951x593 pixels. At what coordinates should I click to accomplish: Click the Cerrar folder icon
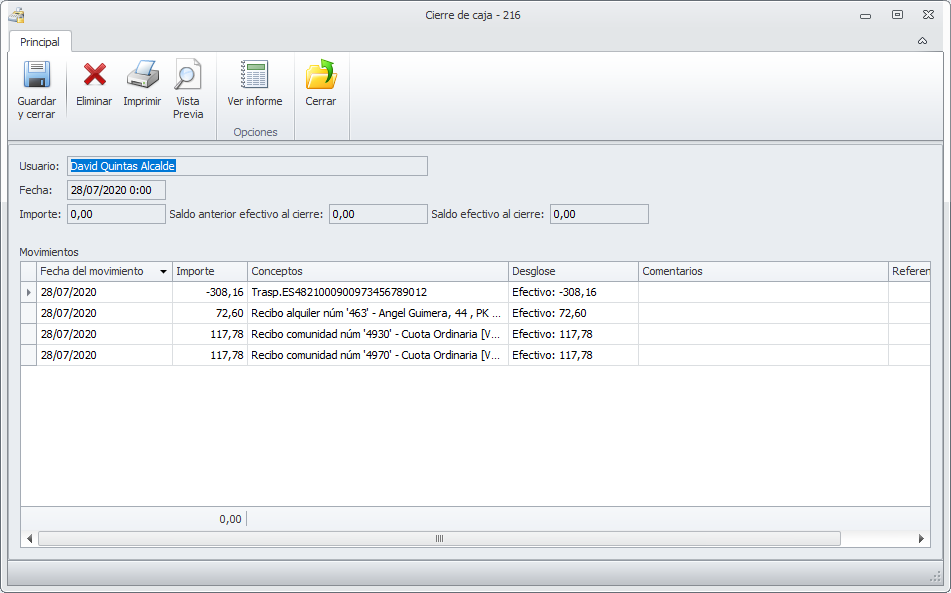coord(321,75)
